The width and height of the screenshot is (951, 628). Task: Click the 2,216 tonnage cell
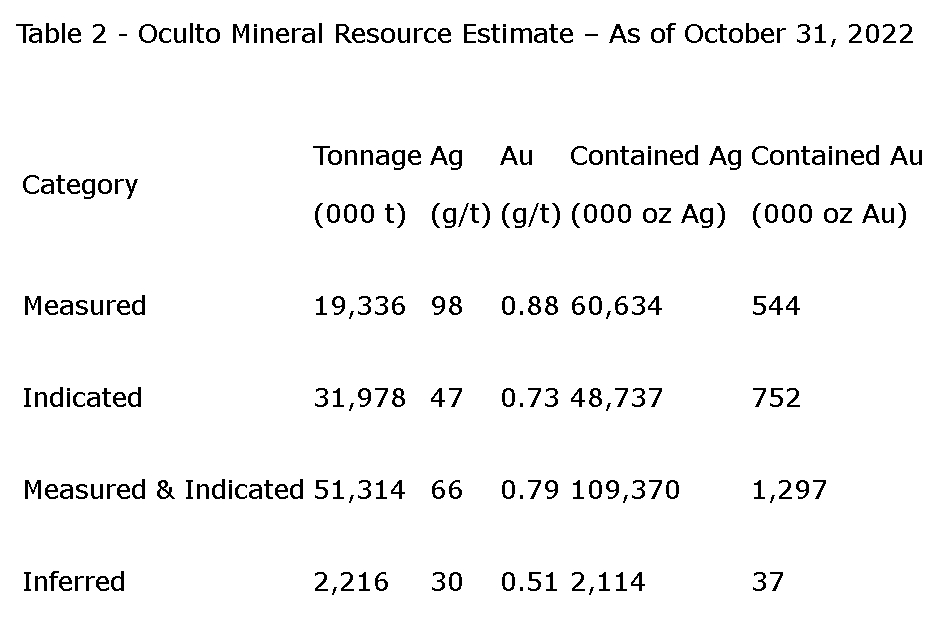[351, 582]
